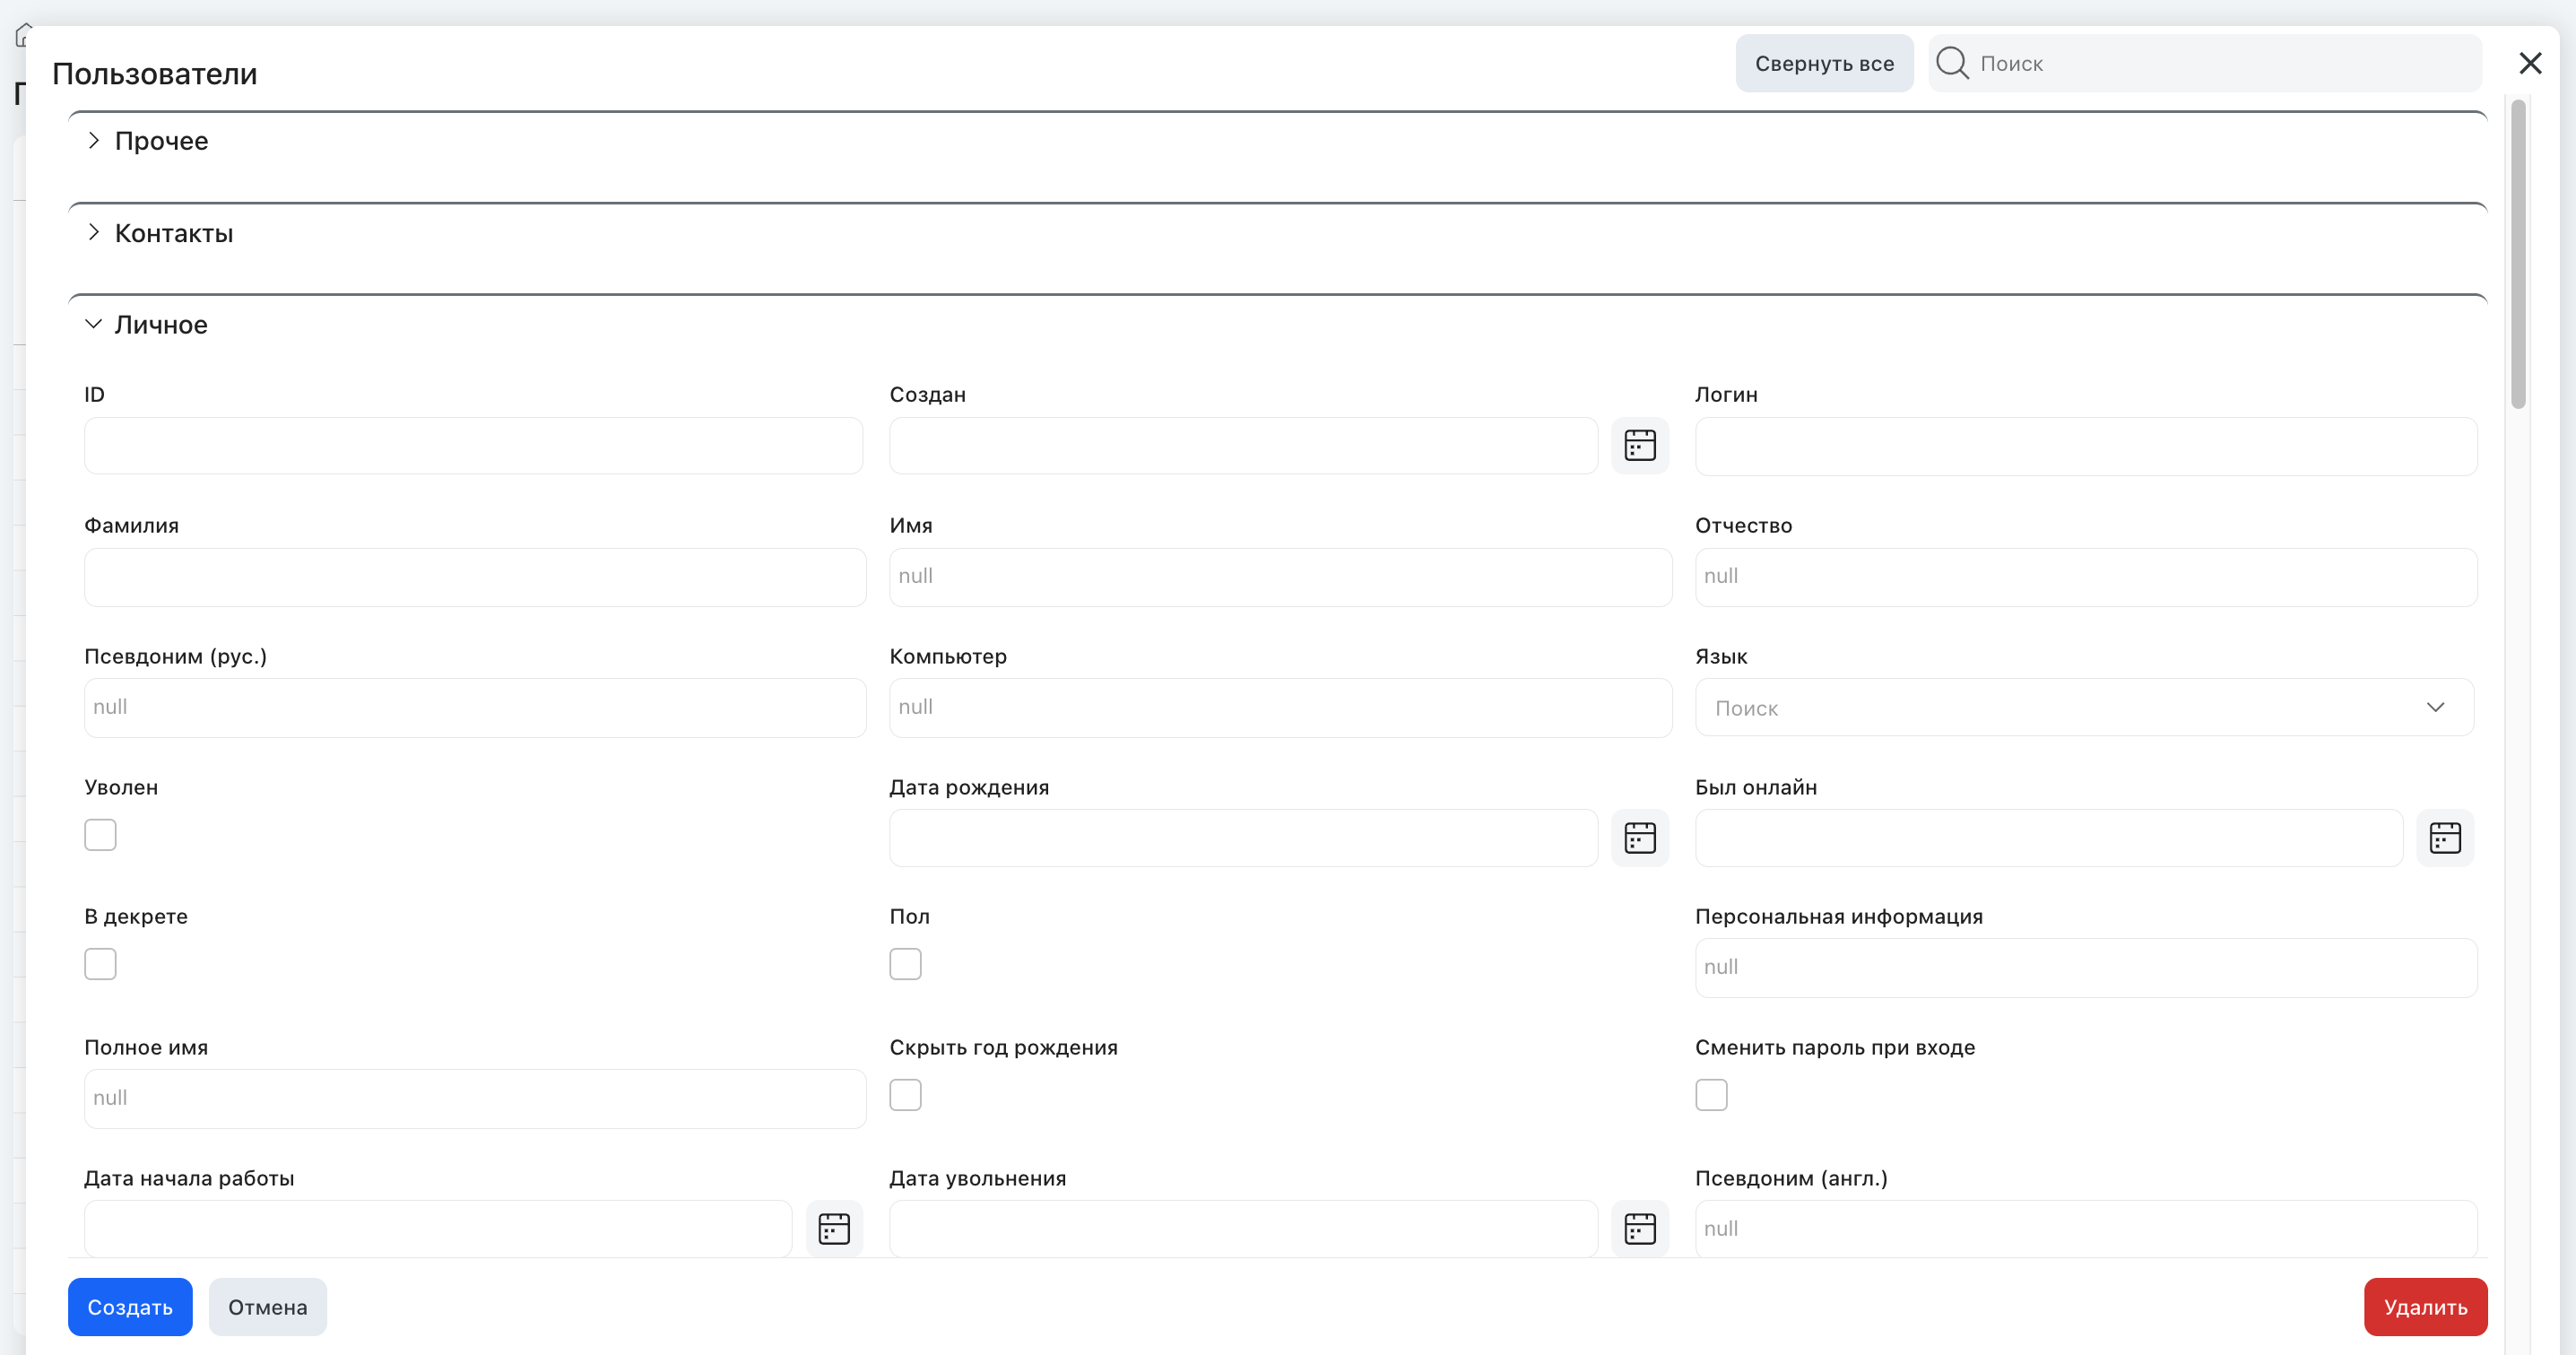
Task: Click the Персональная информация input field
Action: 2086,967
